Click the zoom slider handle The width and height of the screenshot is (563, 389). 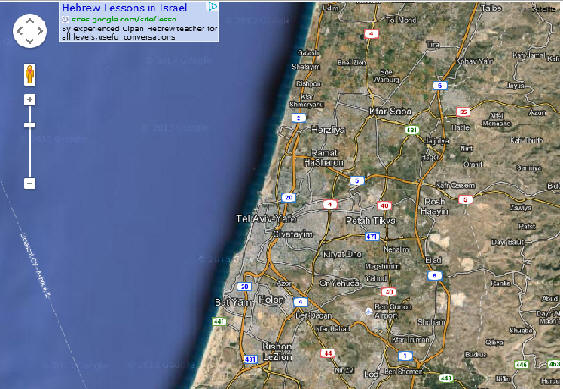point(29,125)
